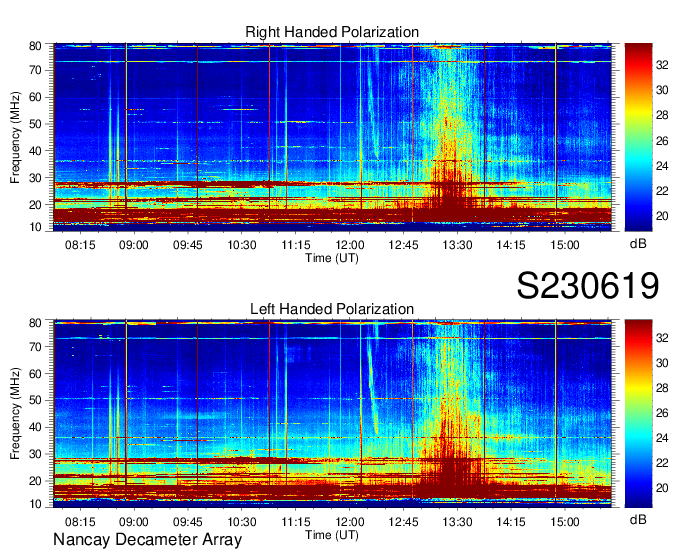This screenshot has width=680, height=552.
Task: Click "11:15" time tick under left-handed plot
Action: [296, 522]
